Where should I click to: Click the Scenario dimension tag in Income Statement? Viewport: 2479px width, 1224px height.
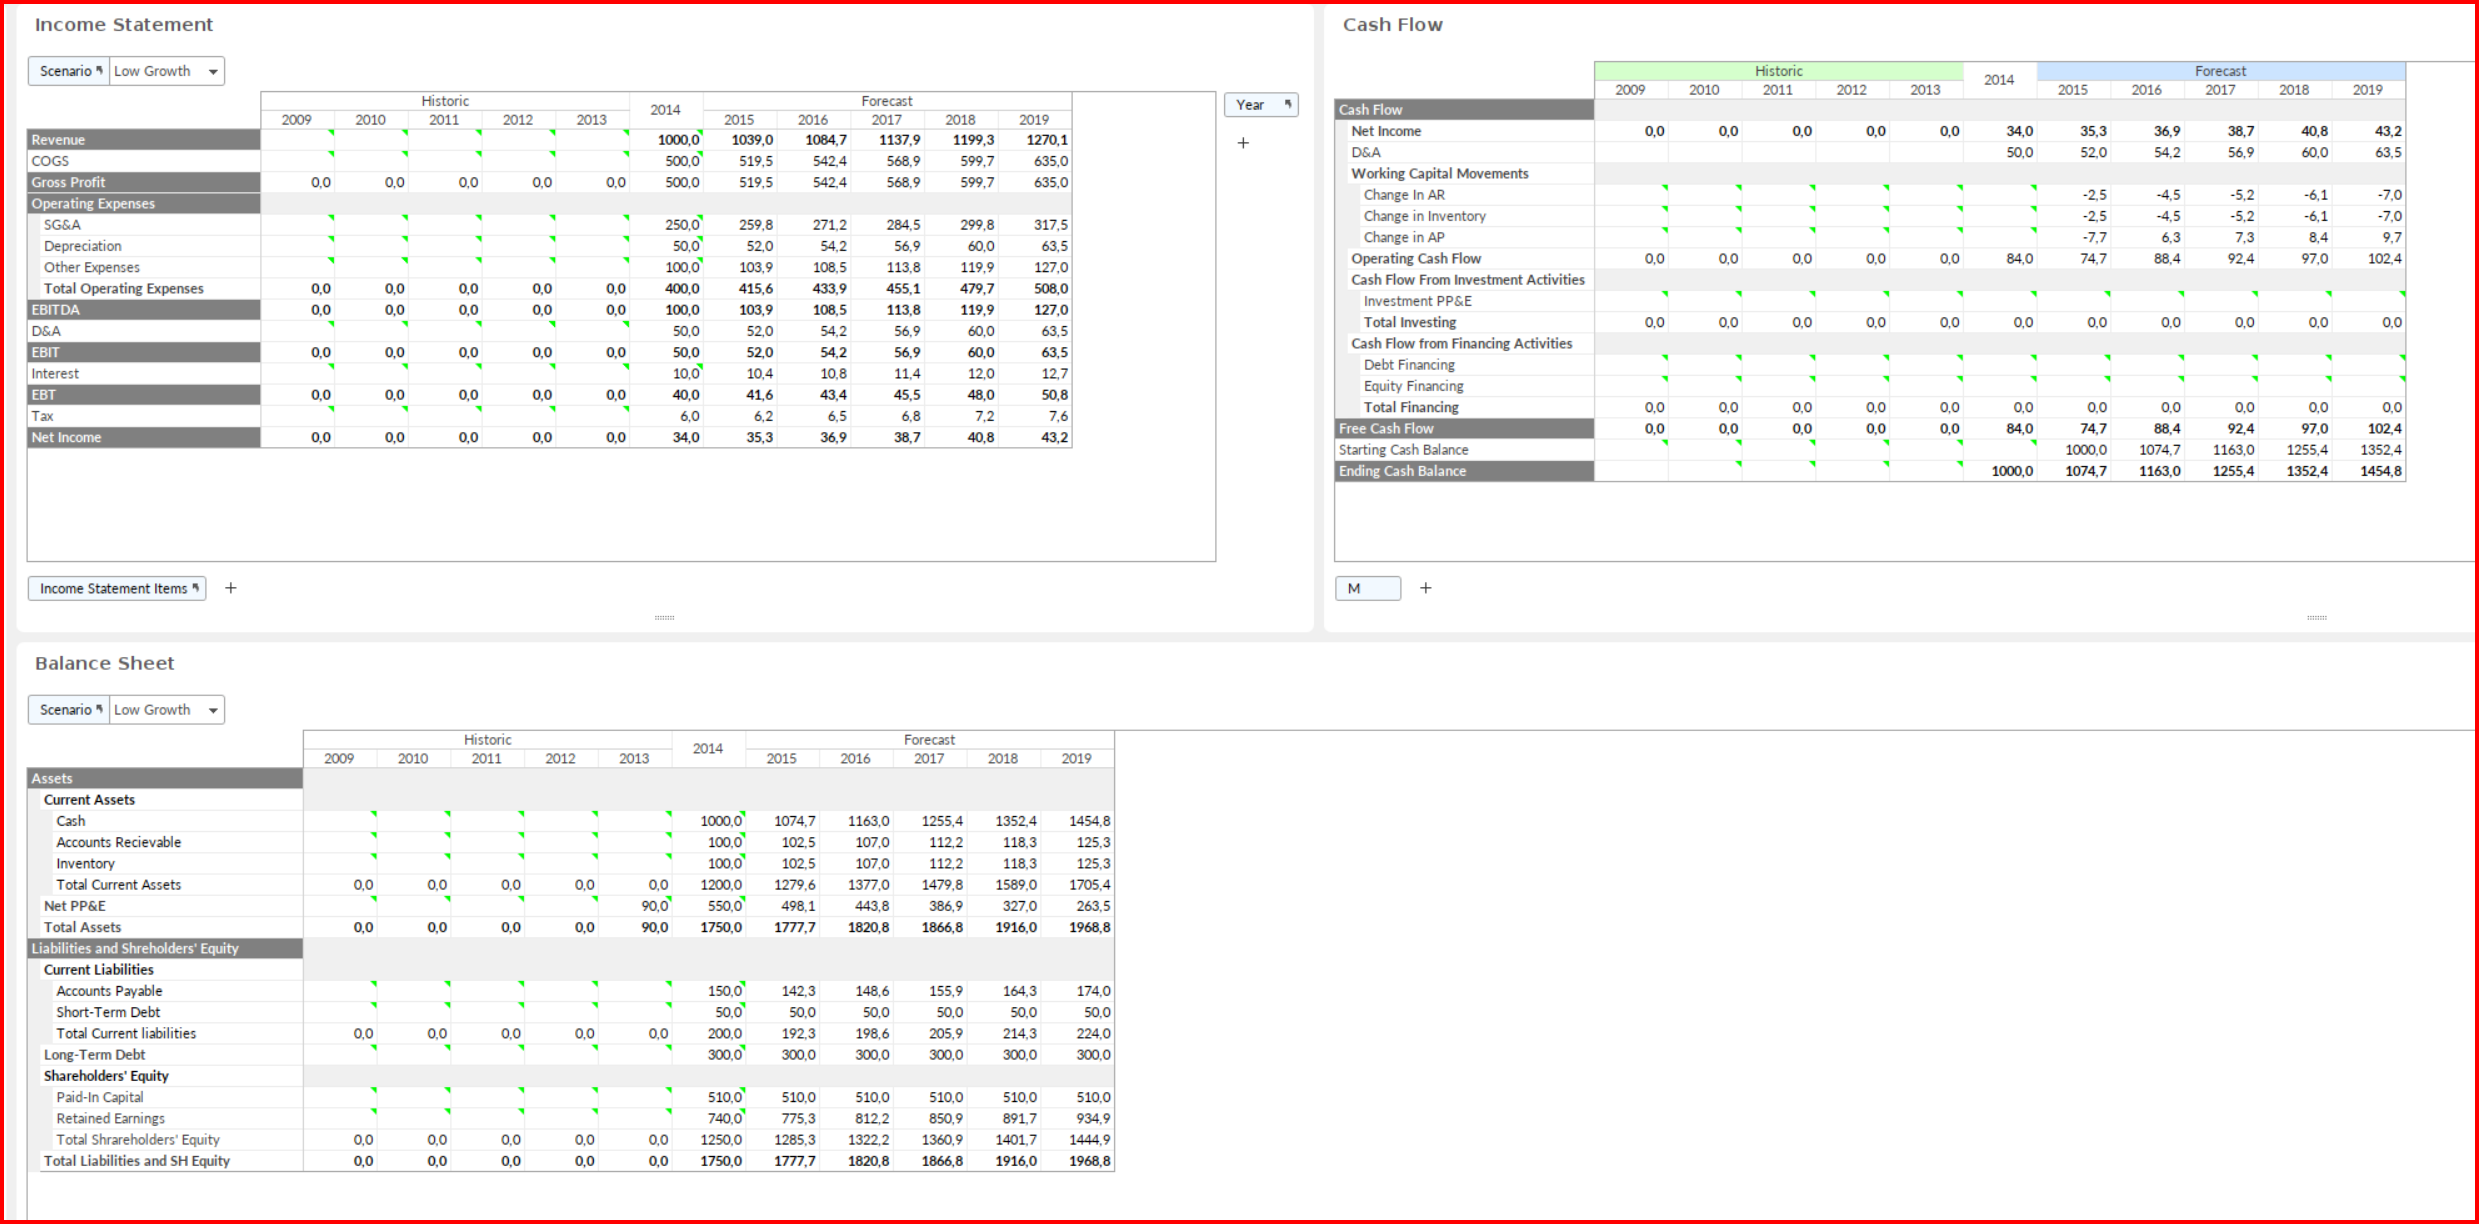click(x=69, y=71)
